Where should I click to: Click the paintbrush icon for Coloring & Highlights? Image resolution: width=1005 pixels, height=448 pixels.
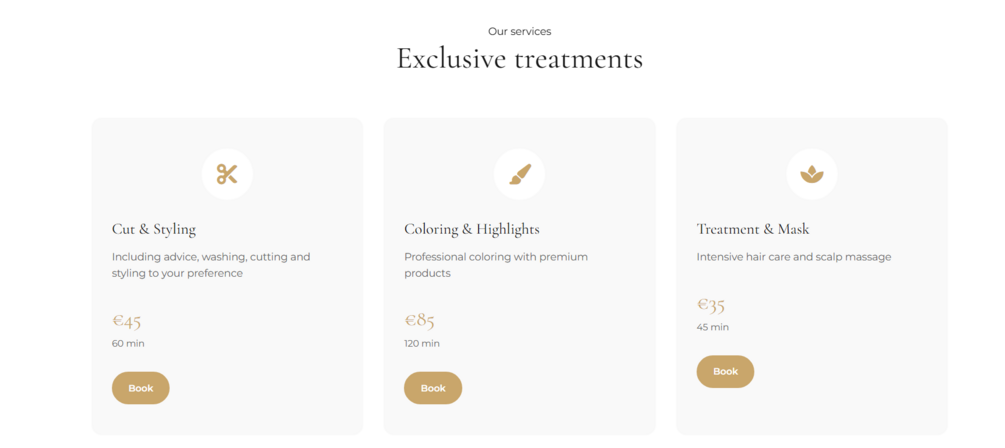pyautogui.click(x=519, y=174)
